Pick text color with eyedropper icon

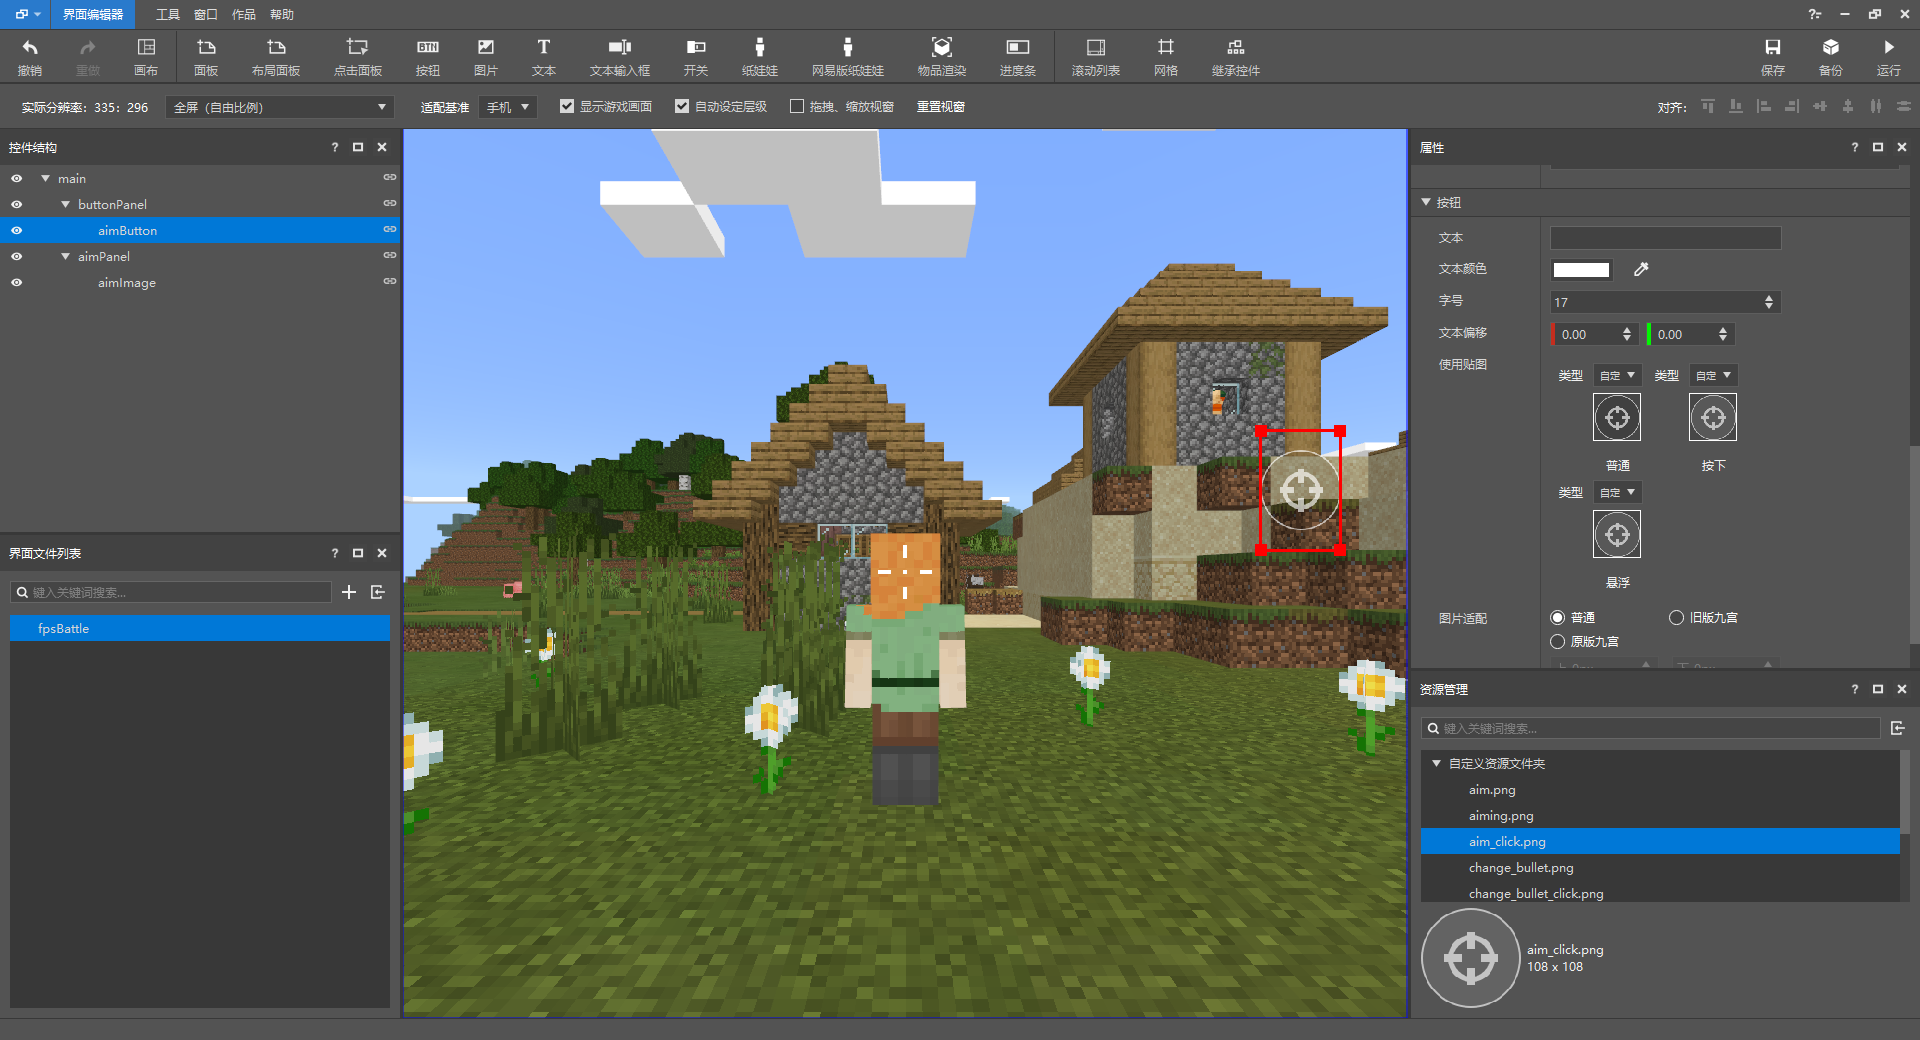[x=1641, y=269]
